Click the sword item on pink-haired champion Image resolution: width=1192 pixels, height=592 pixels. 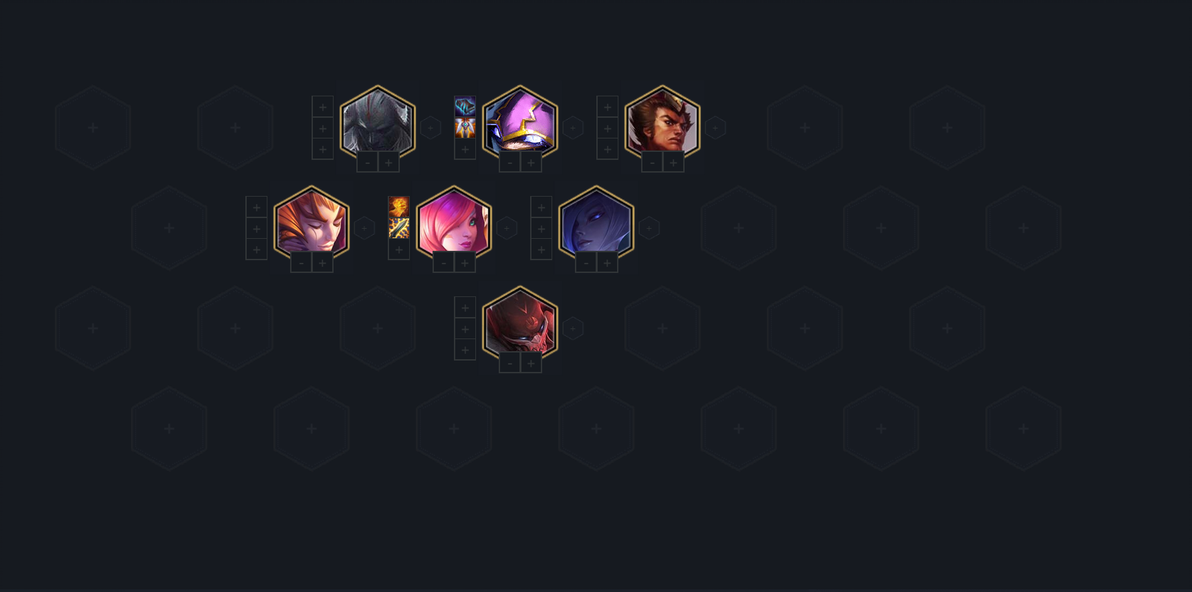click(399, 228)
